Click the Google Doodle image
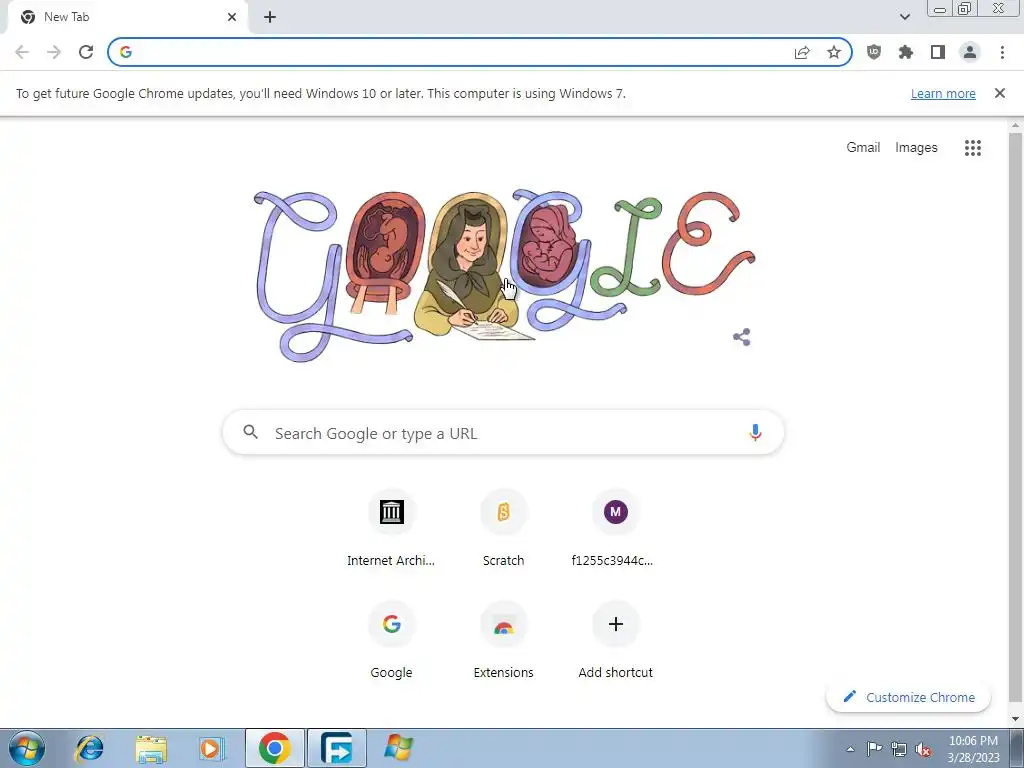 pyautogui.click(x=504, y=276)
